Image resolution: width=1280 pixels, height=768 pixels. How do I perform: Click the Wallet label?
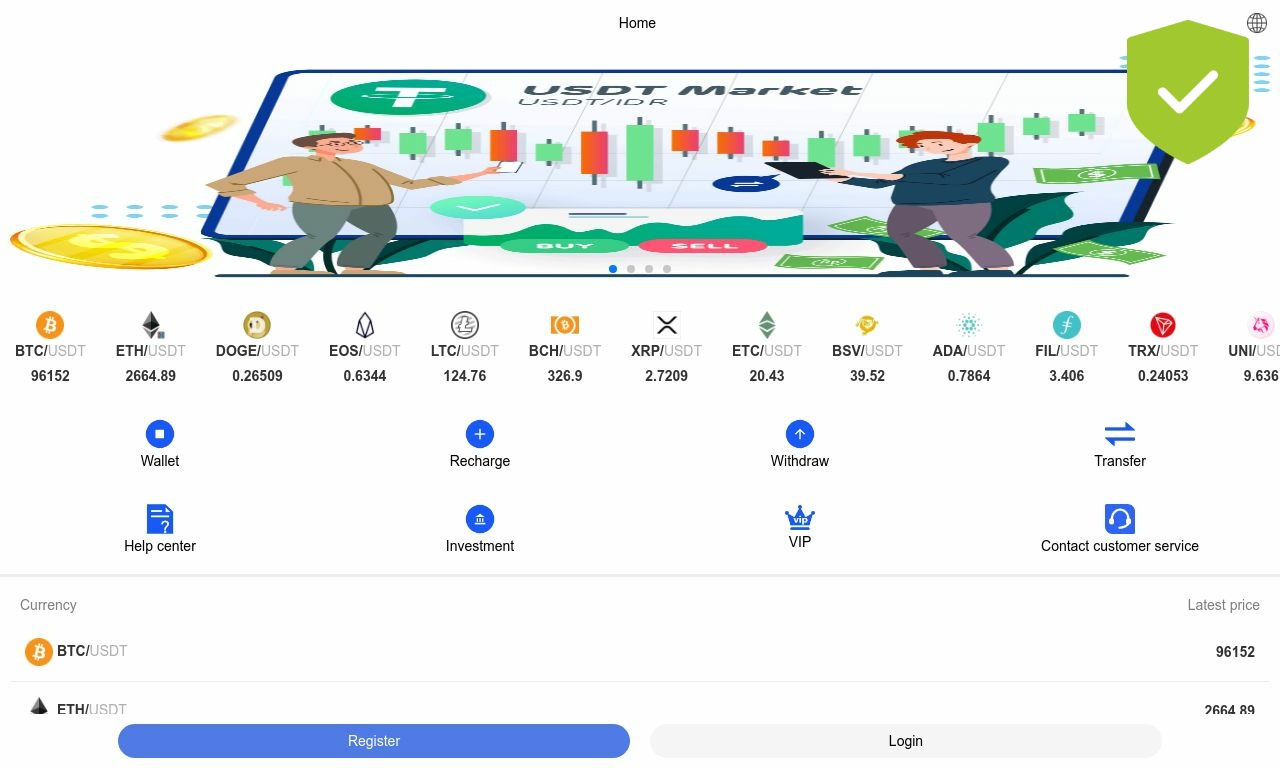pos(160,461)
